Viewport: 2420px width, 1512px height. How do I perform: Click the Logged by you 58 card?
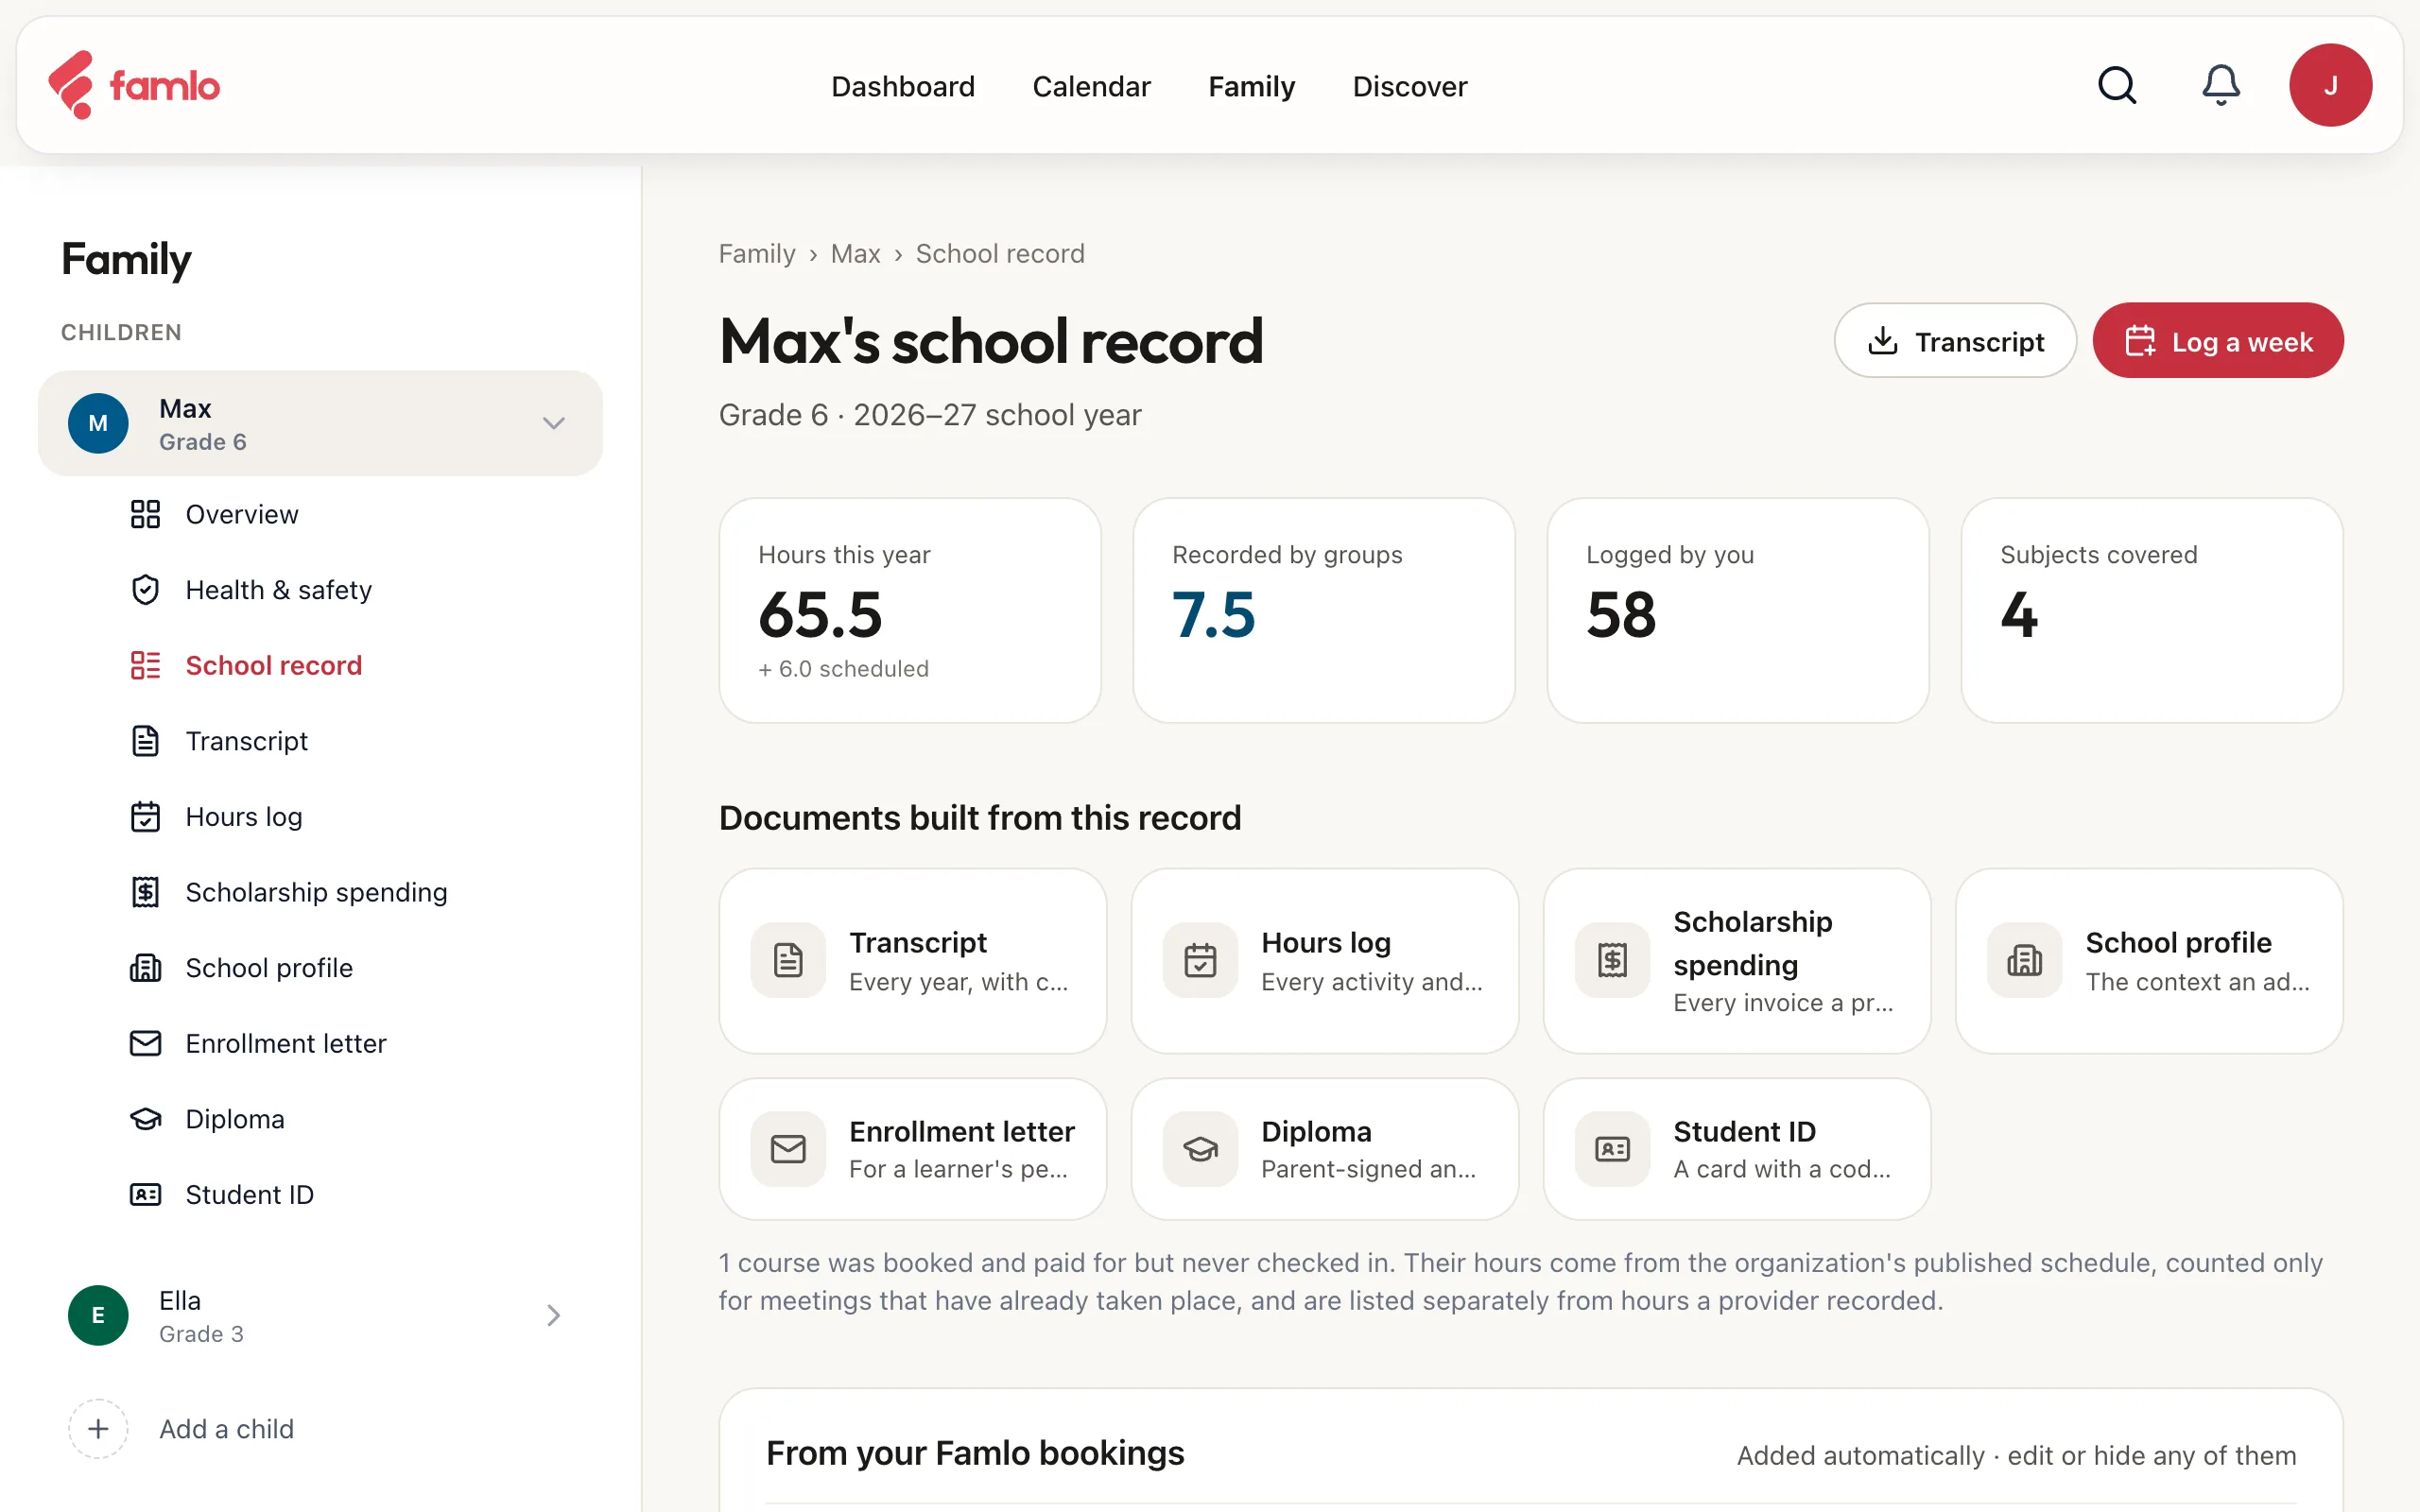(1737, 610)
